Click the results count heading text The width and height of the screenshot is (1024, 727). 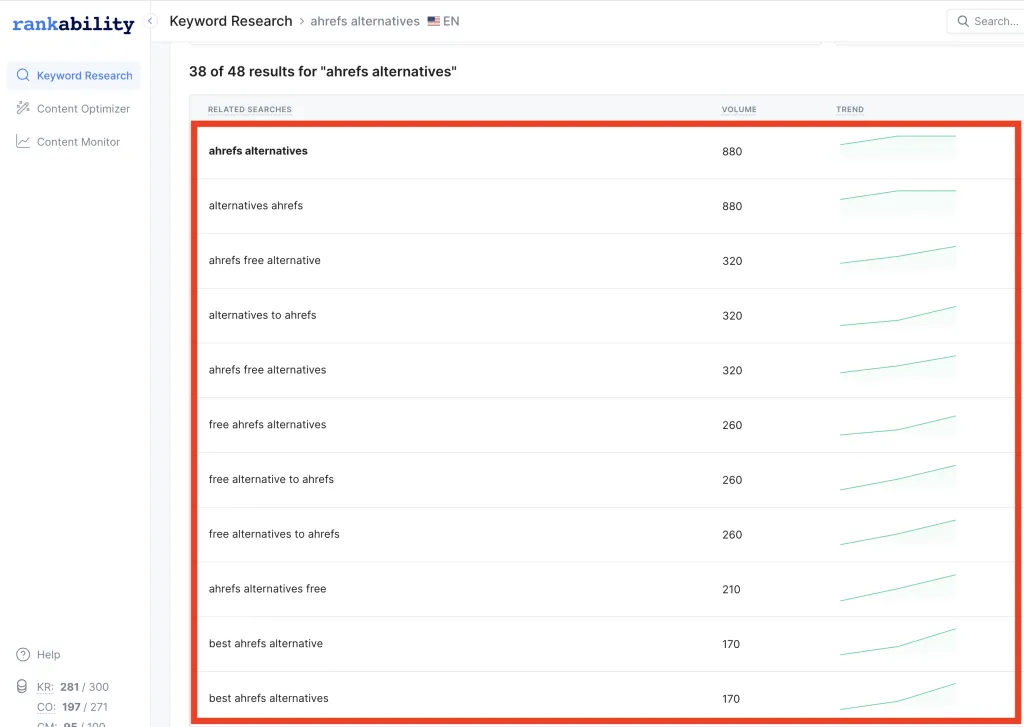click(x=323, y=71)
